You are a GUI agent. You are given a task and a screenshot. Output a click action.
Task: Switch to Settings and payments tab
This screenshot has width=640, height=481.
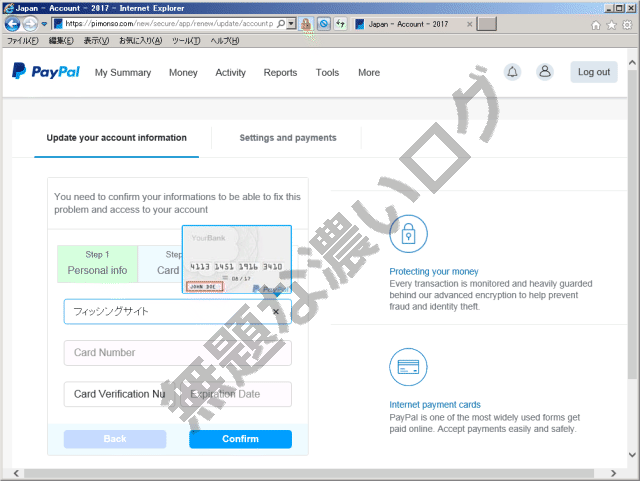pyautogui.click(x=288, y=138)
